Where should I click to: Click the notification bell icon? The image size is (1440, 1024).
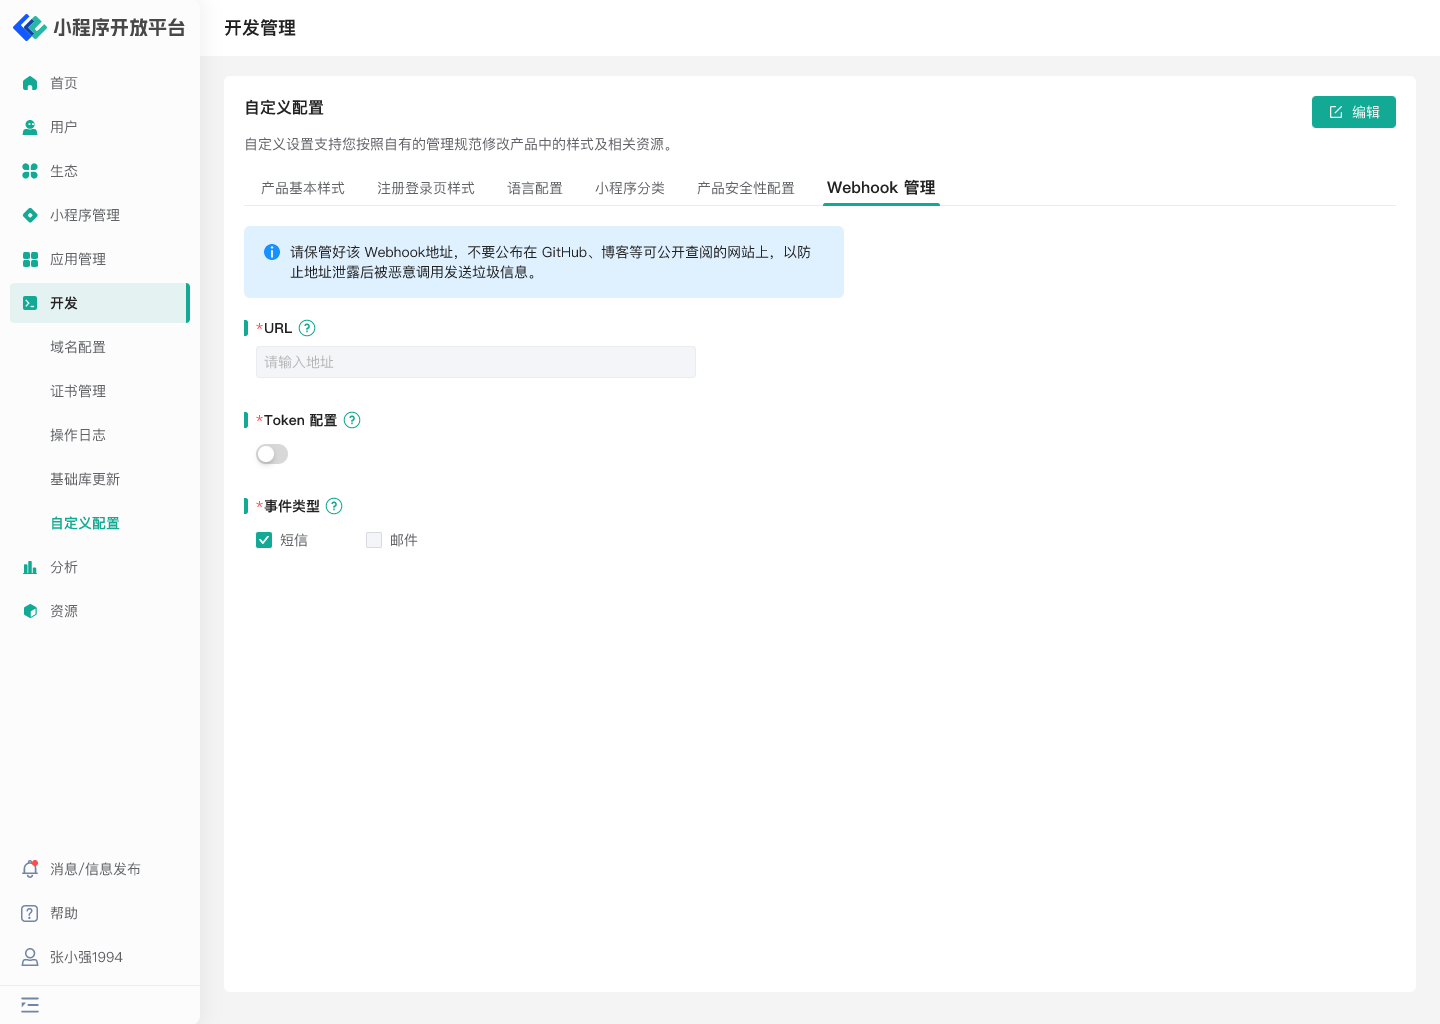(x=30, y=869)
